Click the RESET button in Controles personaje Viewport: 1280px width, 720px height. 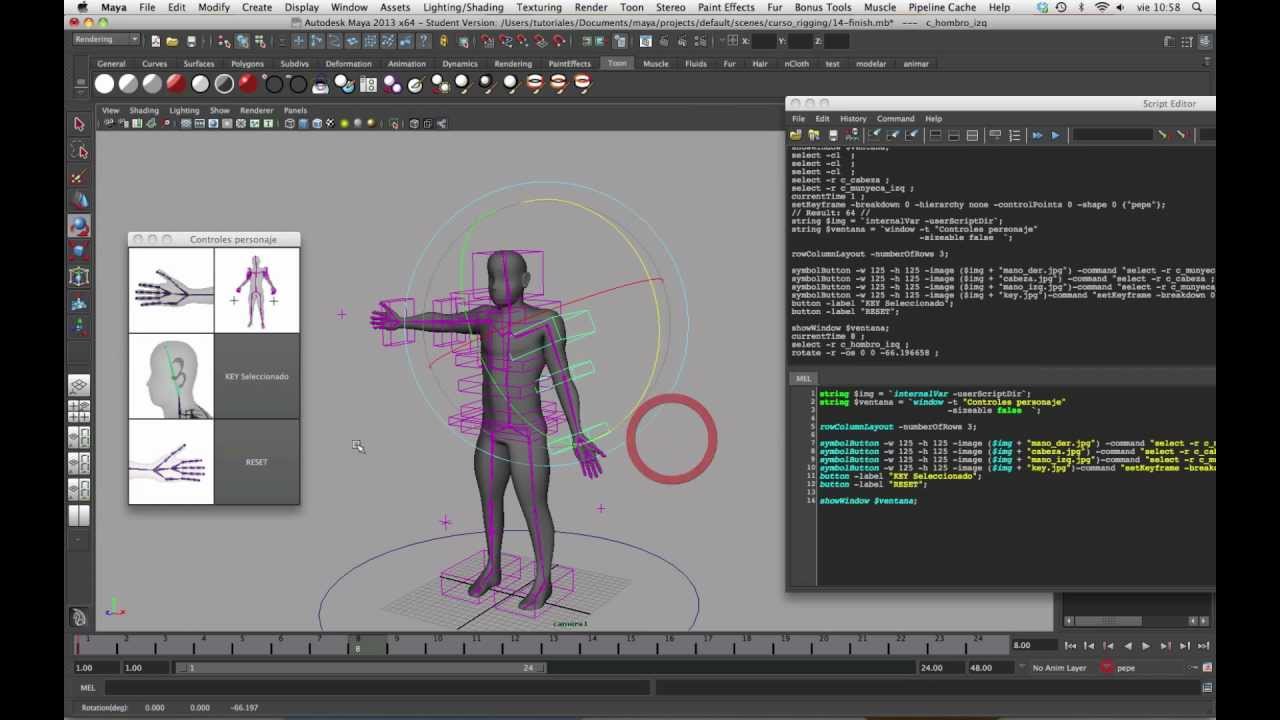pyautogui.click(x=257, y=462)
